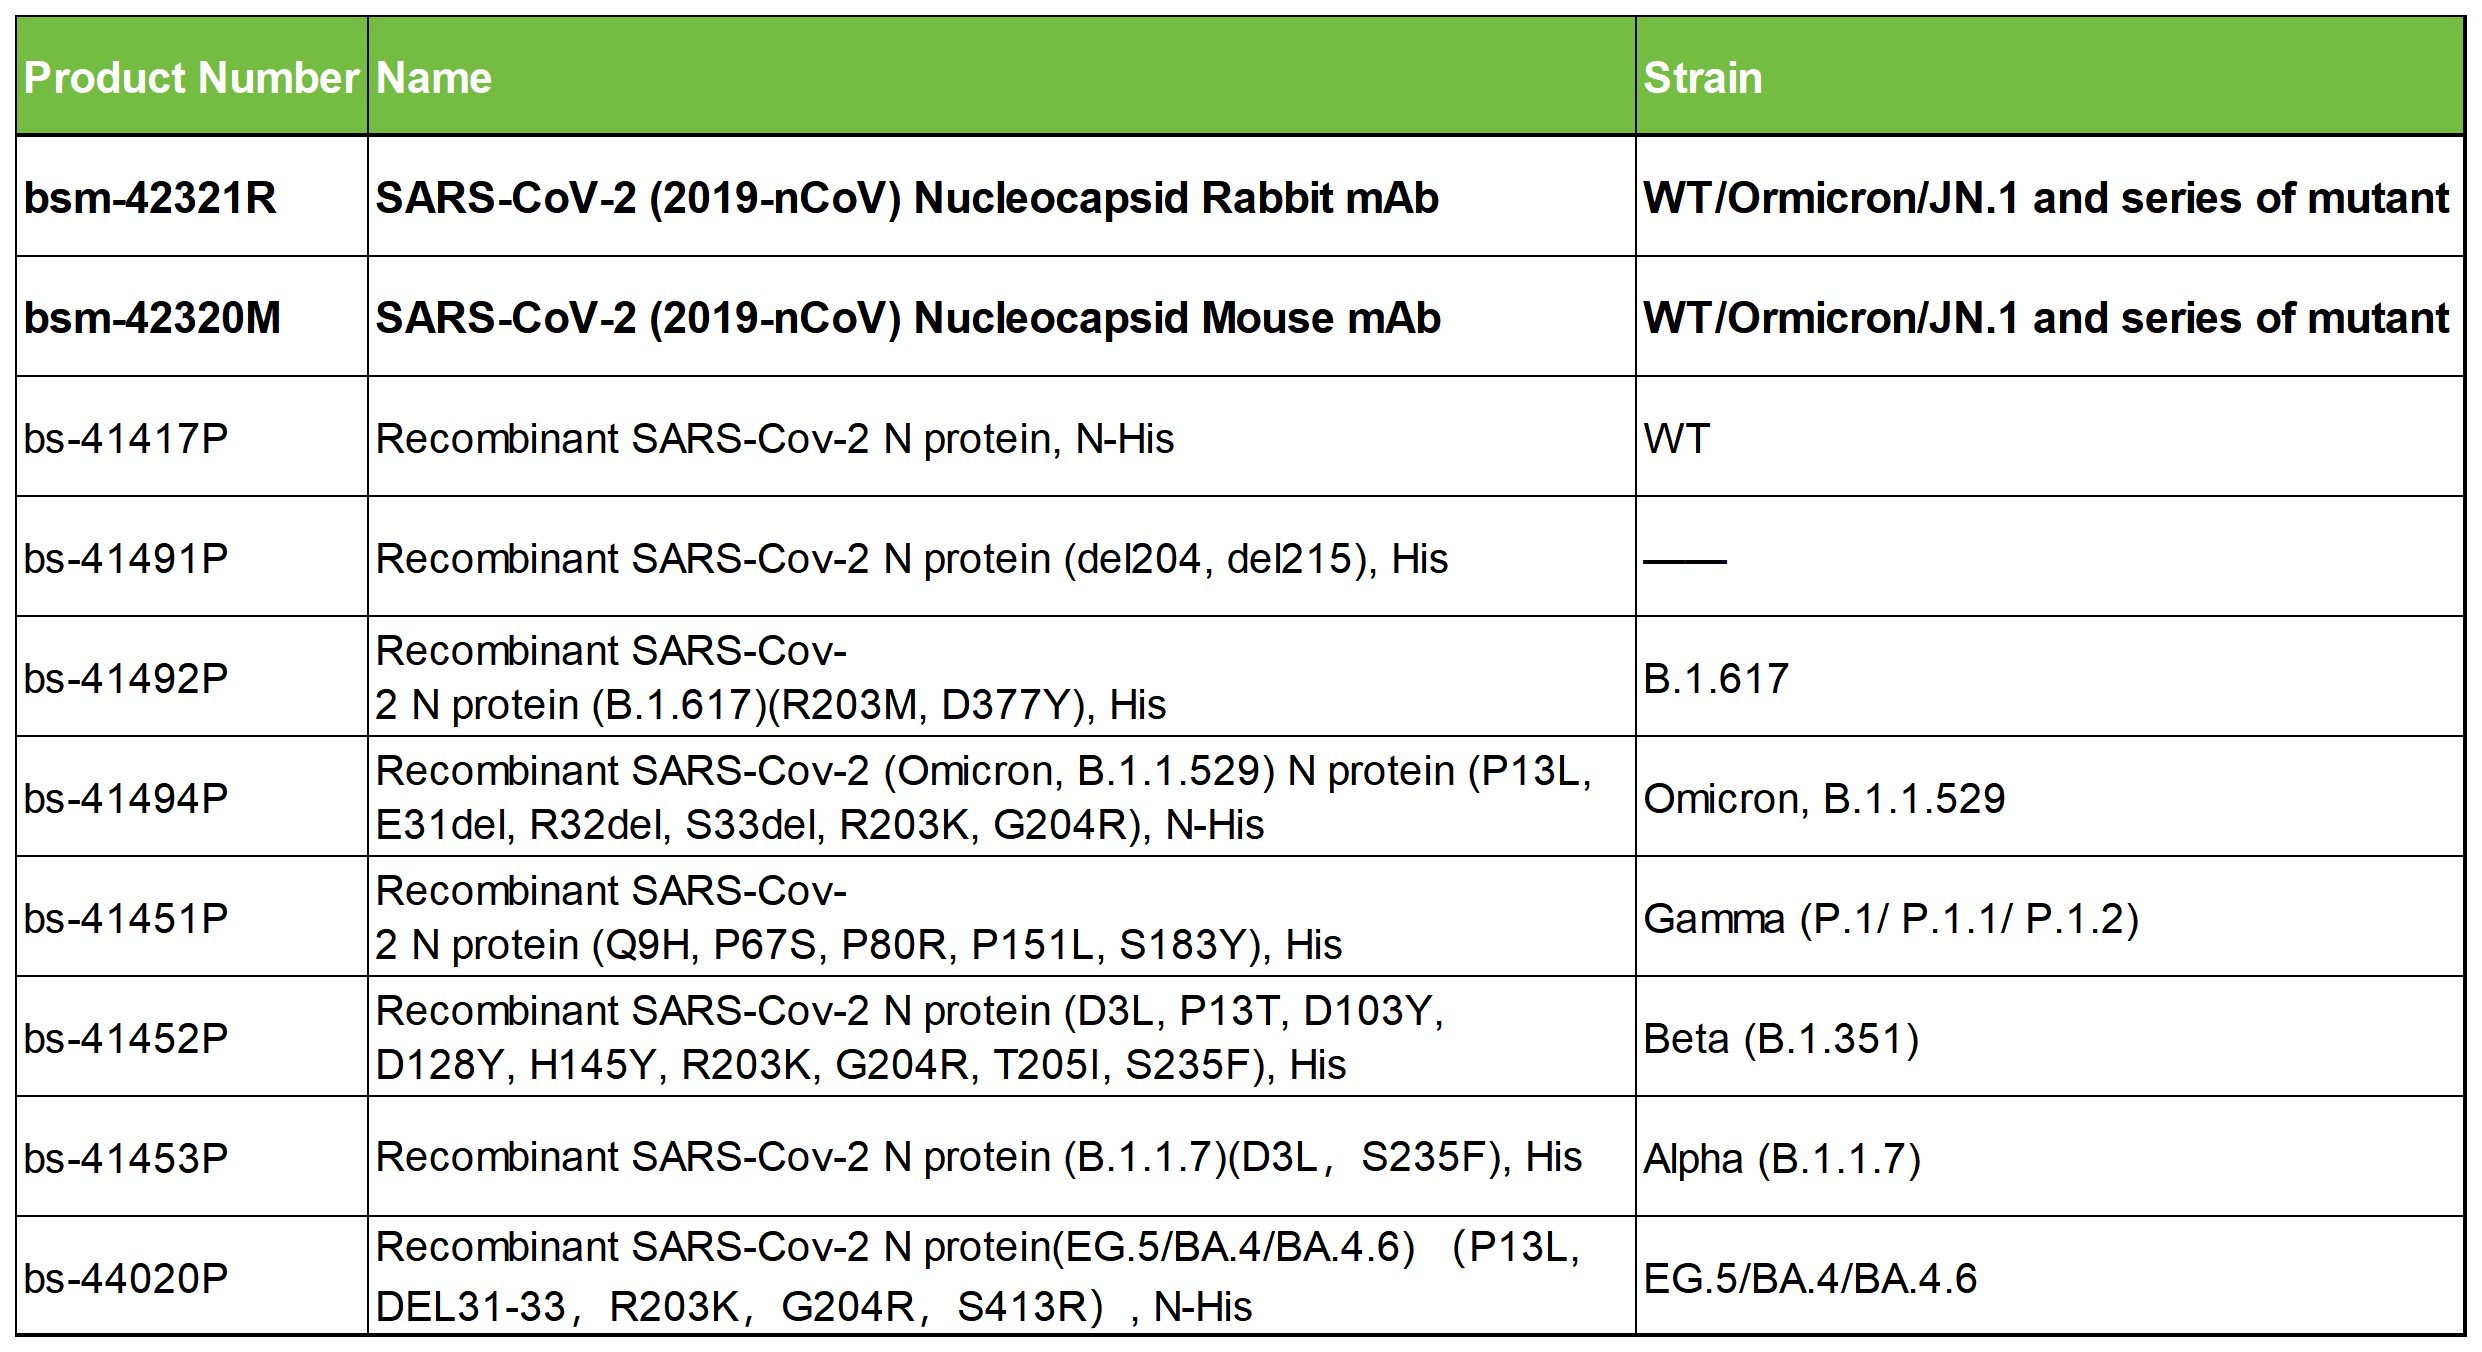The height and width of the screenshot is (1352, 2482).
Task: Select product number bs-41491P
Action: pyautogui.click(x=126, y=558)
